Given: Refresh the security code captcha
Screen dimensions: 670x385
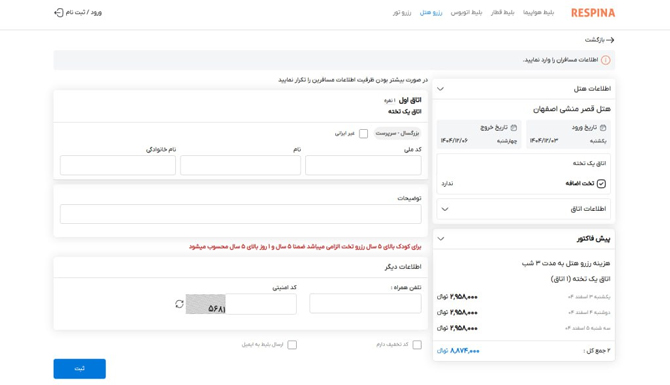Looking at the screenshot, I should 179,304.
